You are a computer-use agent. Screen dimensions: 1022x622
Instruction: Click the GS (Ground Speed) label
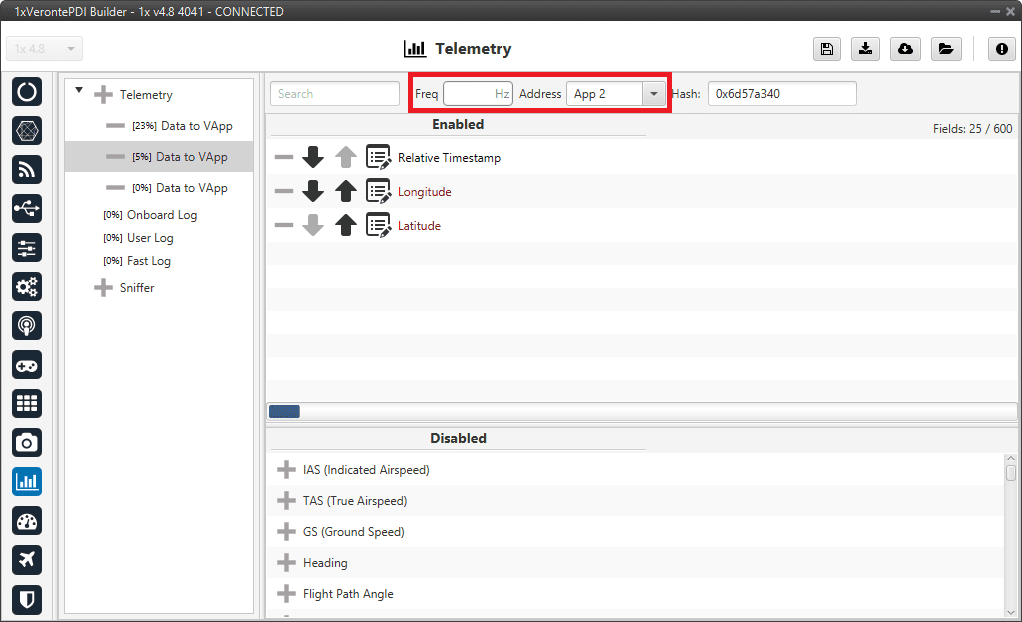(353, 532)
